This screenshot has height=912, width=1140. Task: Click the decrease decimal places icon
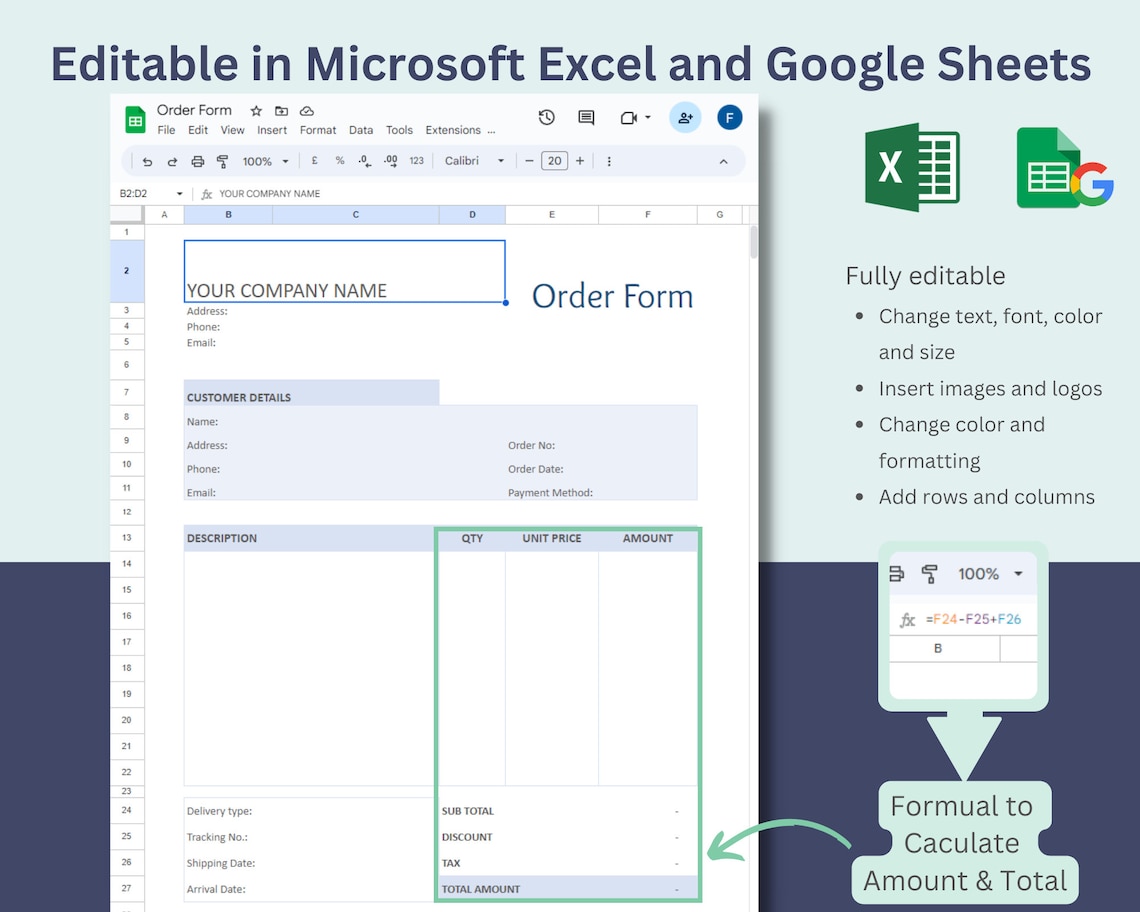point(364,160)
